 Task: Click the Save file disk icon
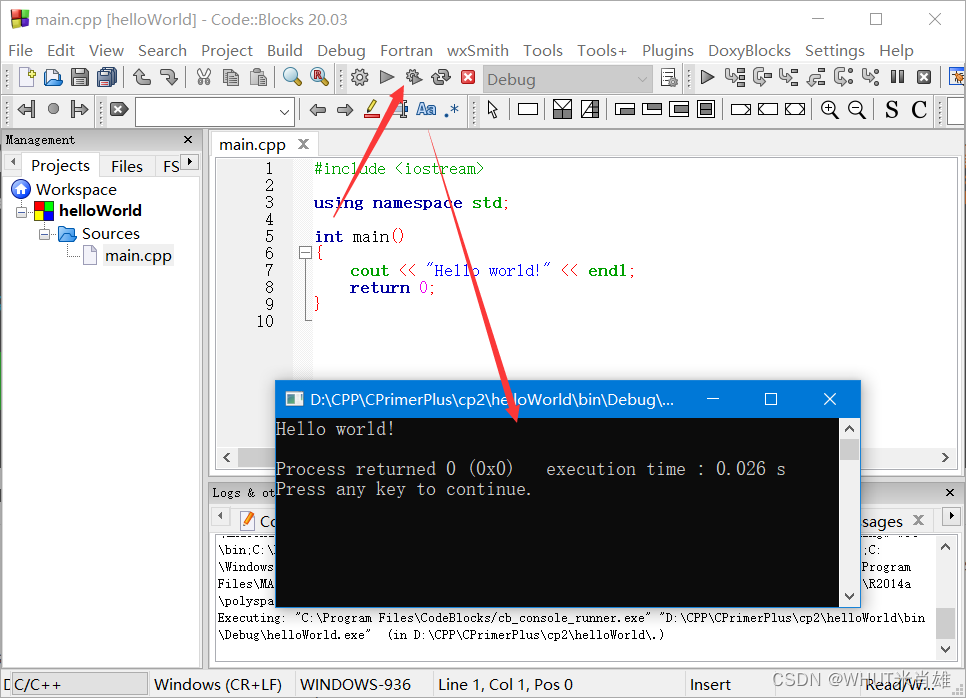pos(79,78)
